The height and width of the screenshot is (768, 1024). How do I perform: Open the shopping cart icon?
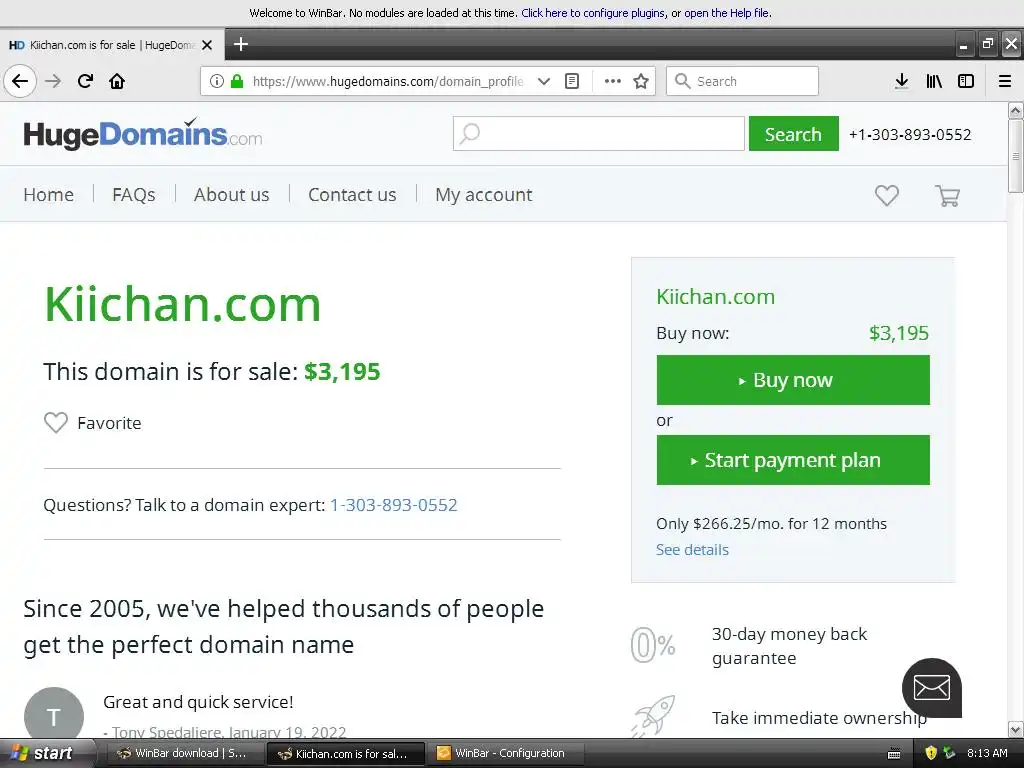pos(947,195)
